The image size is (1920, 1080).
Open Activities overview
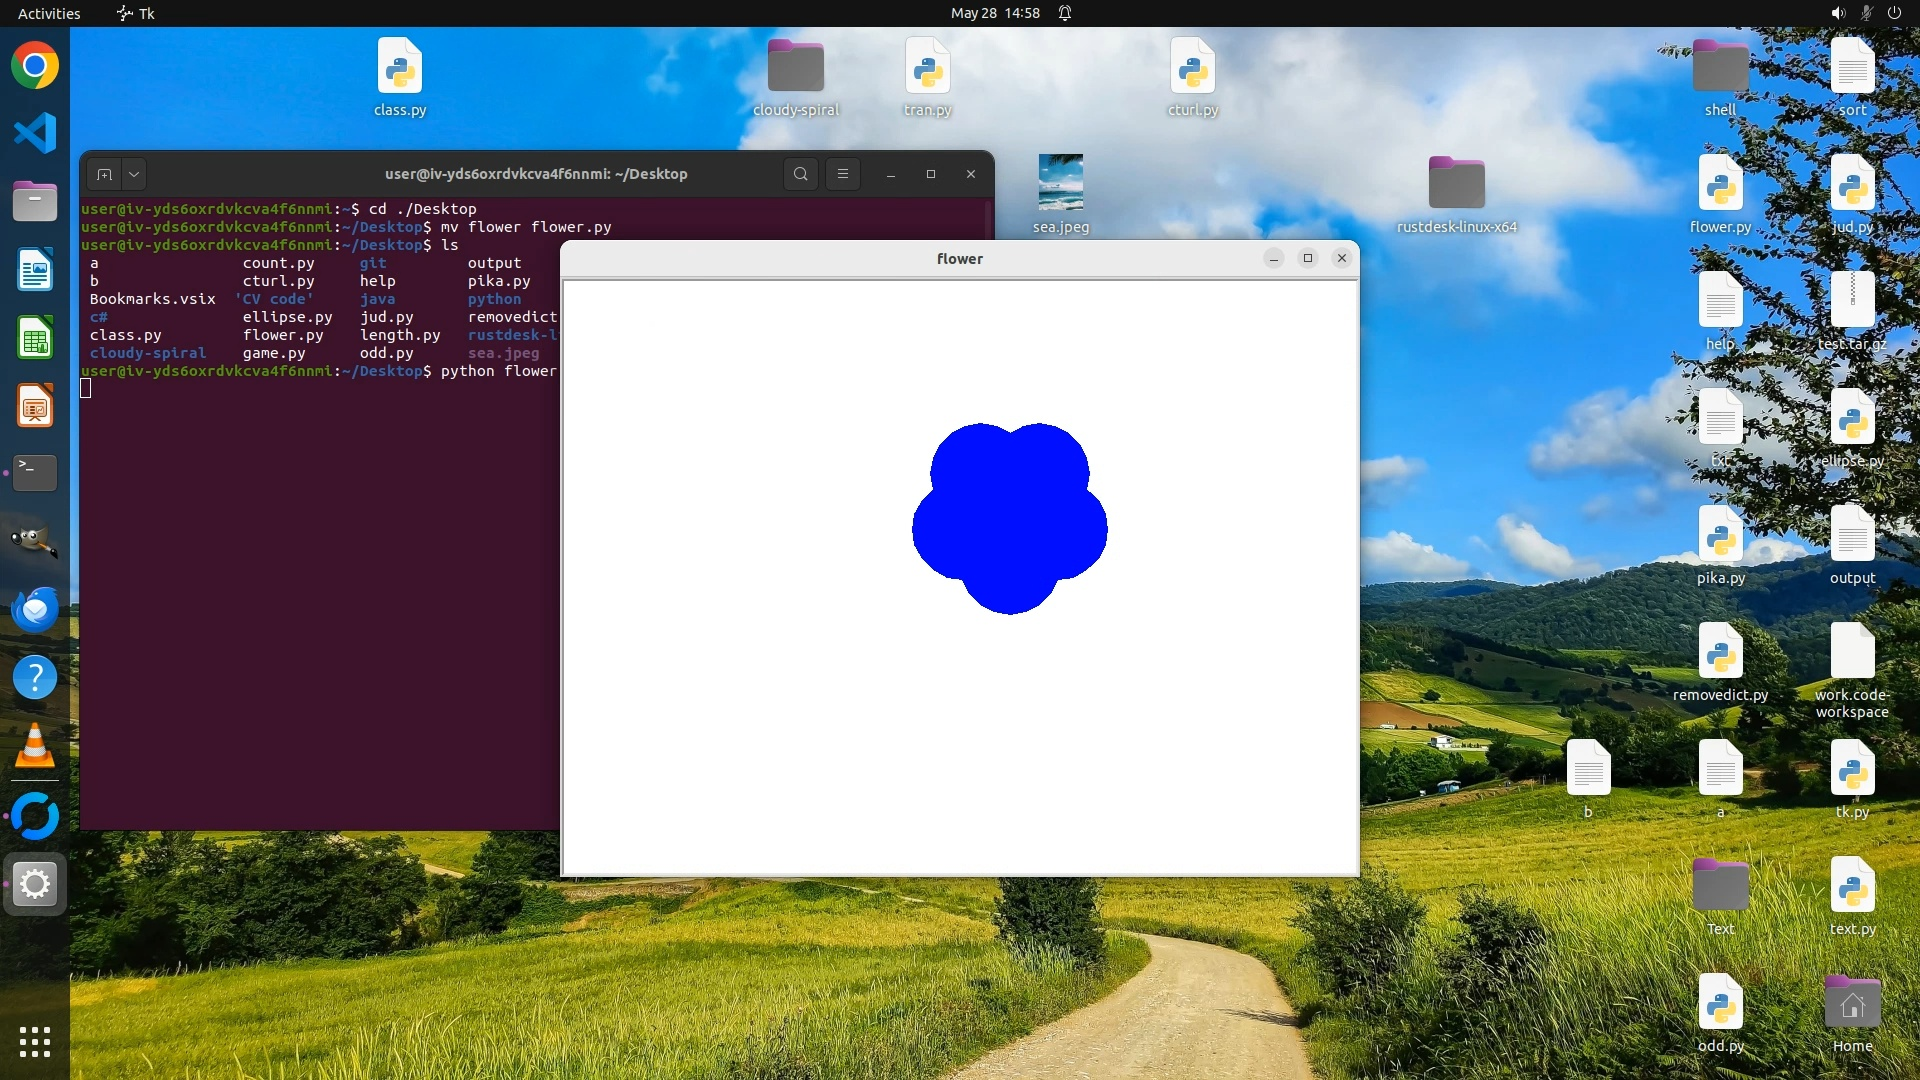pos(49,13)
